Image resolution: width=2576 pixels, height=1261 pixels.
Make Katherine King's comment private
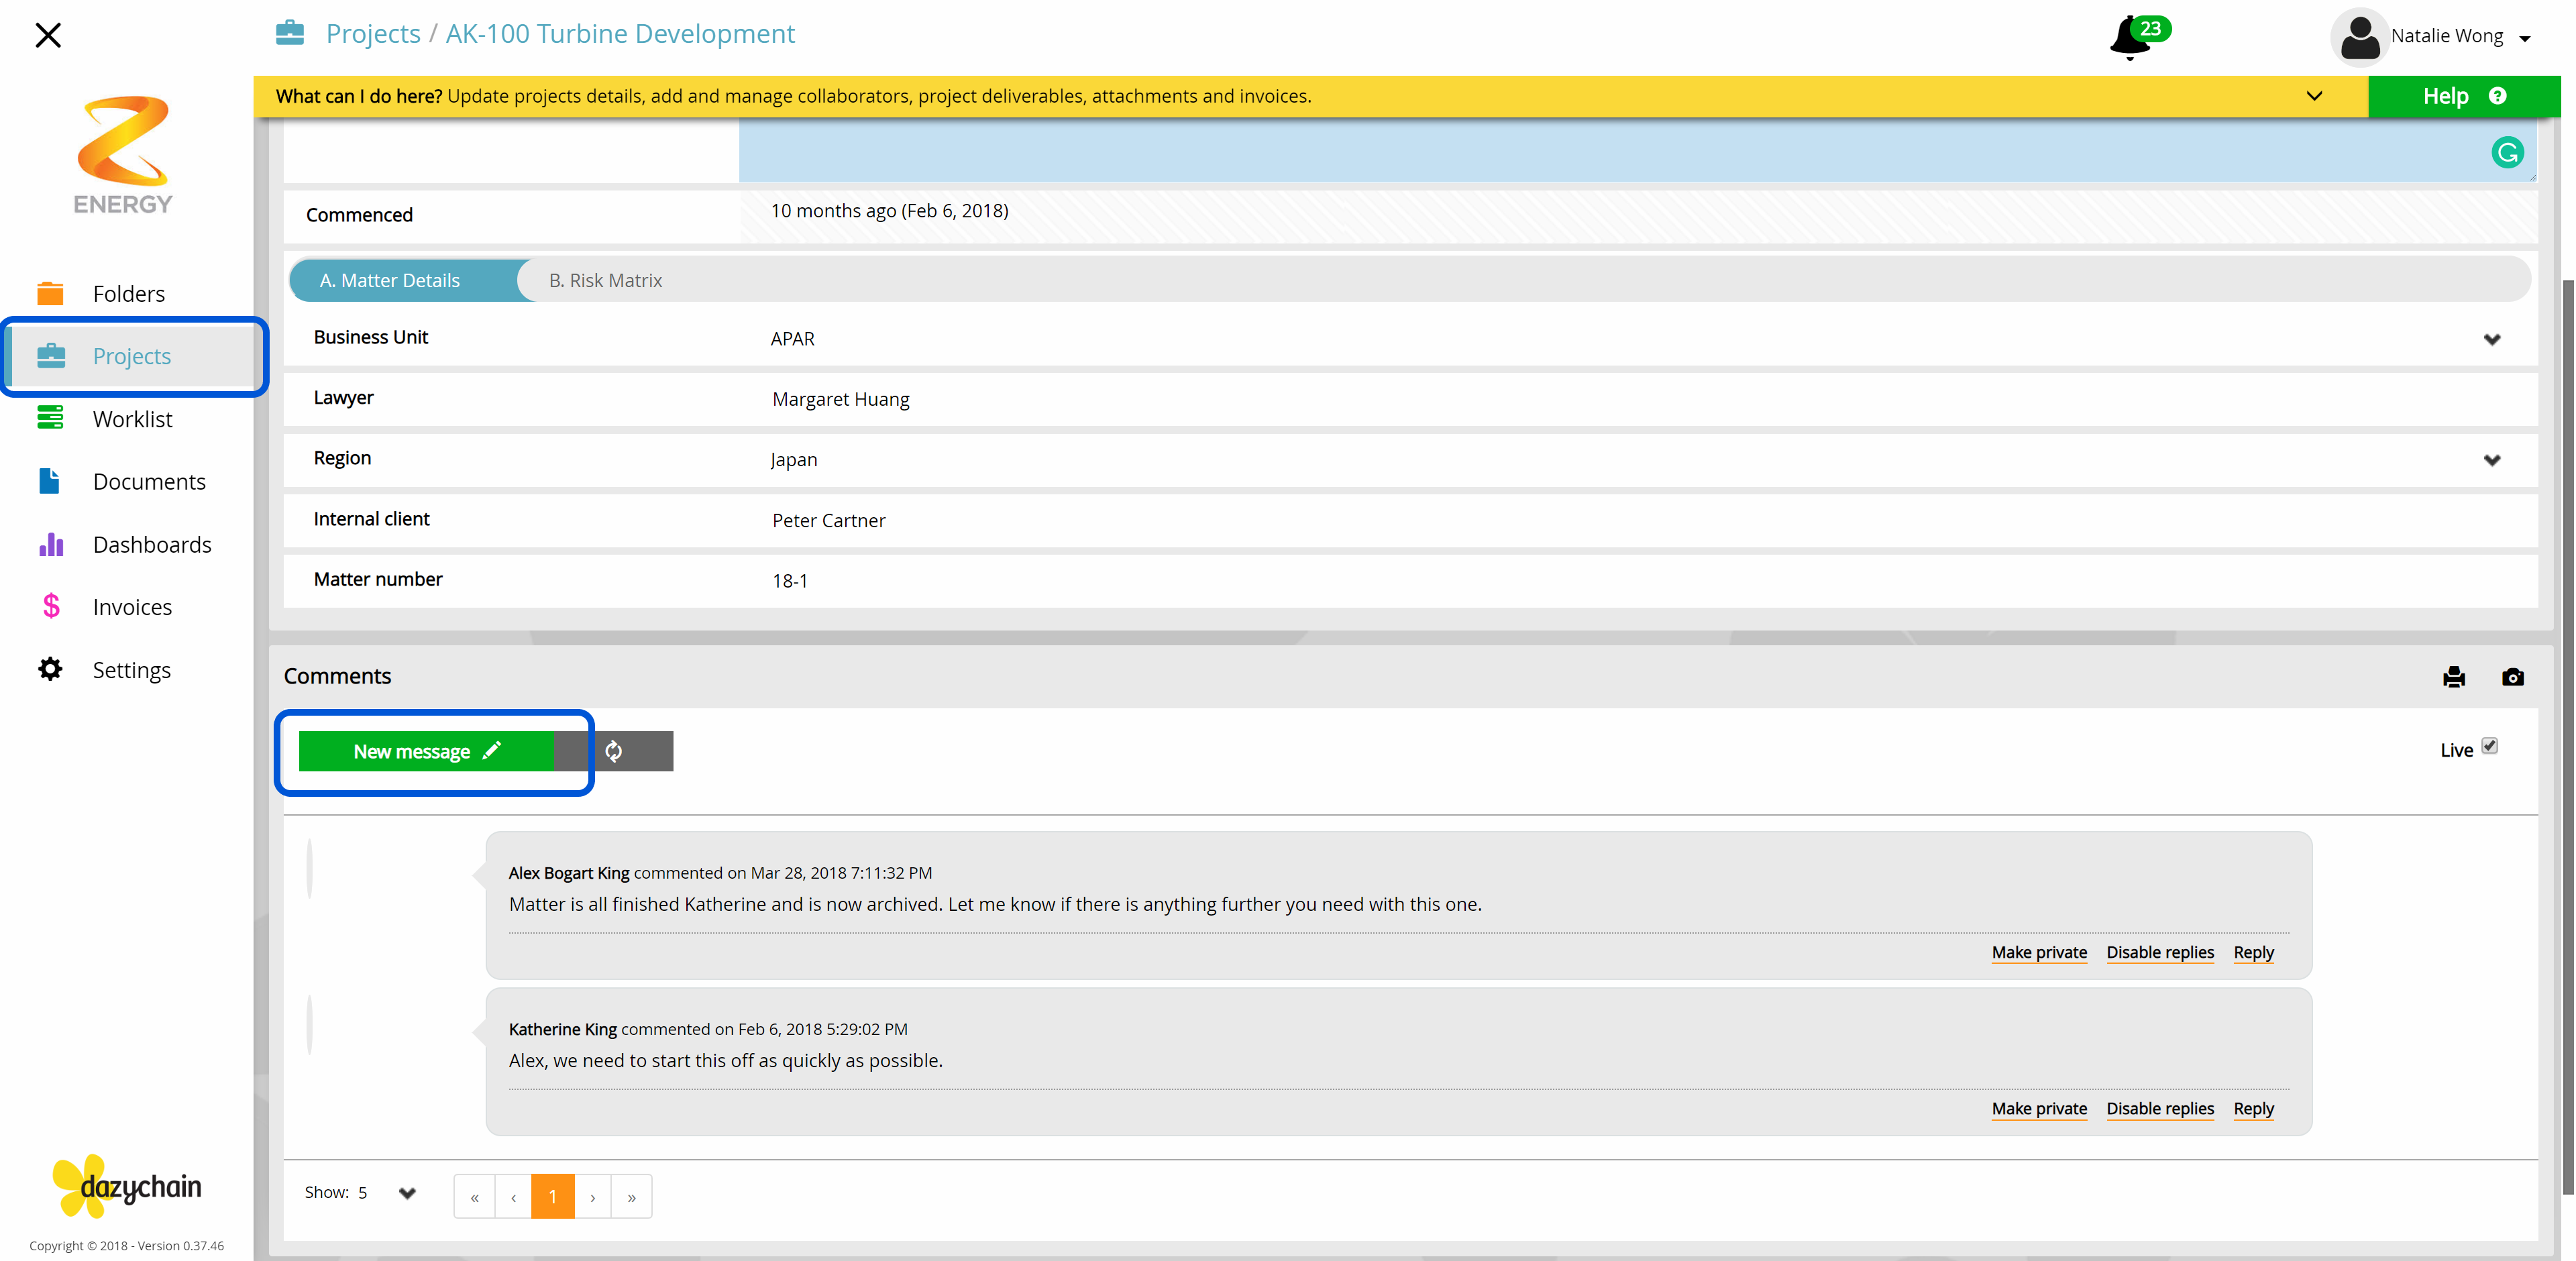[2039, 1109]
